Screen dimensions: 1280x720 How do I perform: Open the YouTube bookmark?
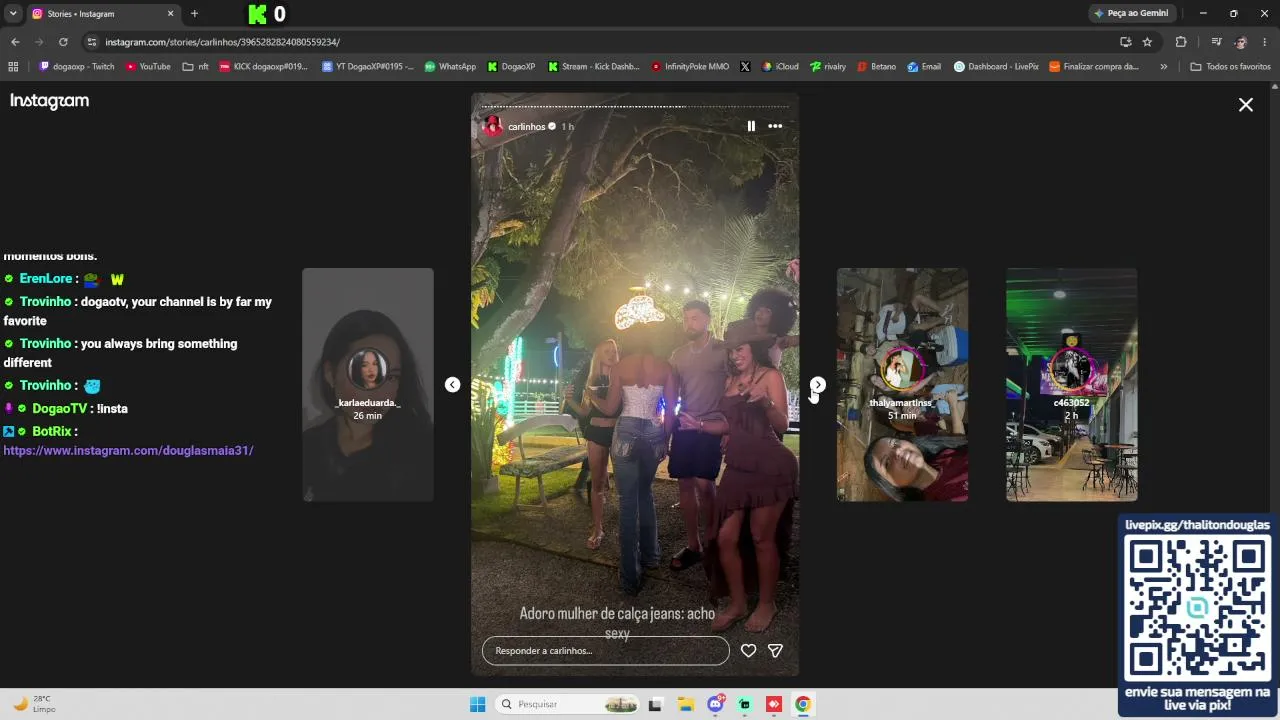[x=148, y=67]
